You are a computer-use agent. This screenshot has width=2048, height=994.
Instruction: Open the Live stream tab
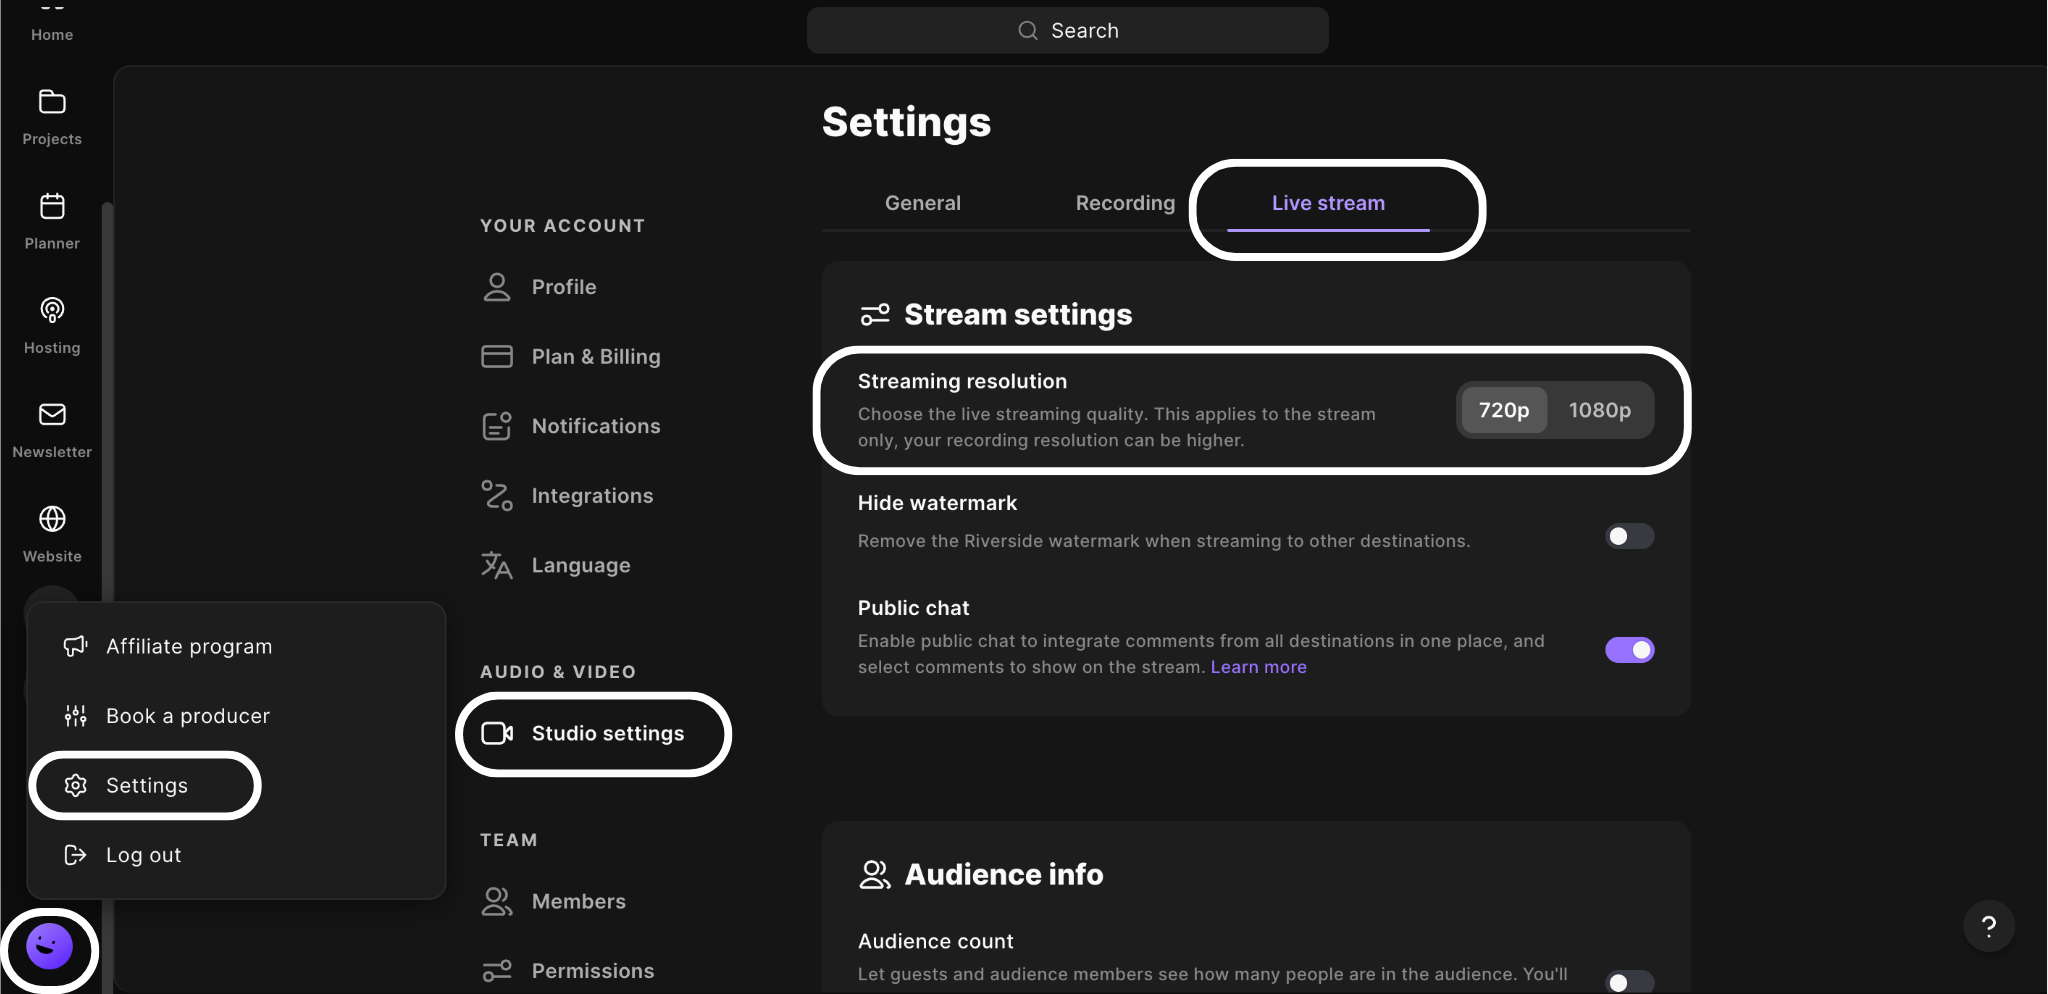coord(1328,203)
